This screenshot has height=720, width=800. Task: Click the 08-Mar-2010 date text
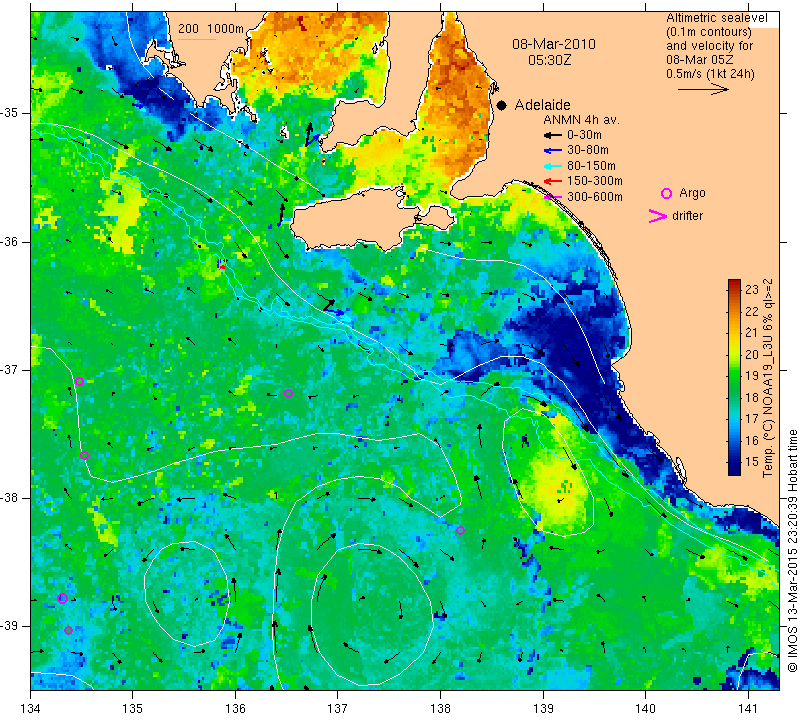tap(554, 44)
